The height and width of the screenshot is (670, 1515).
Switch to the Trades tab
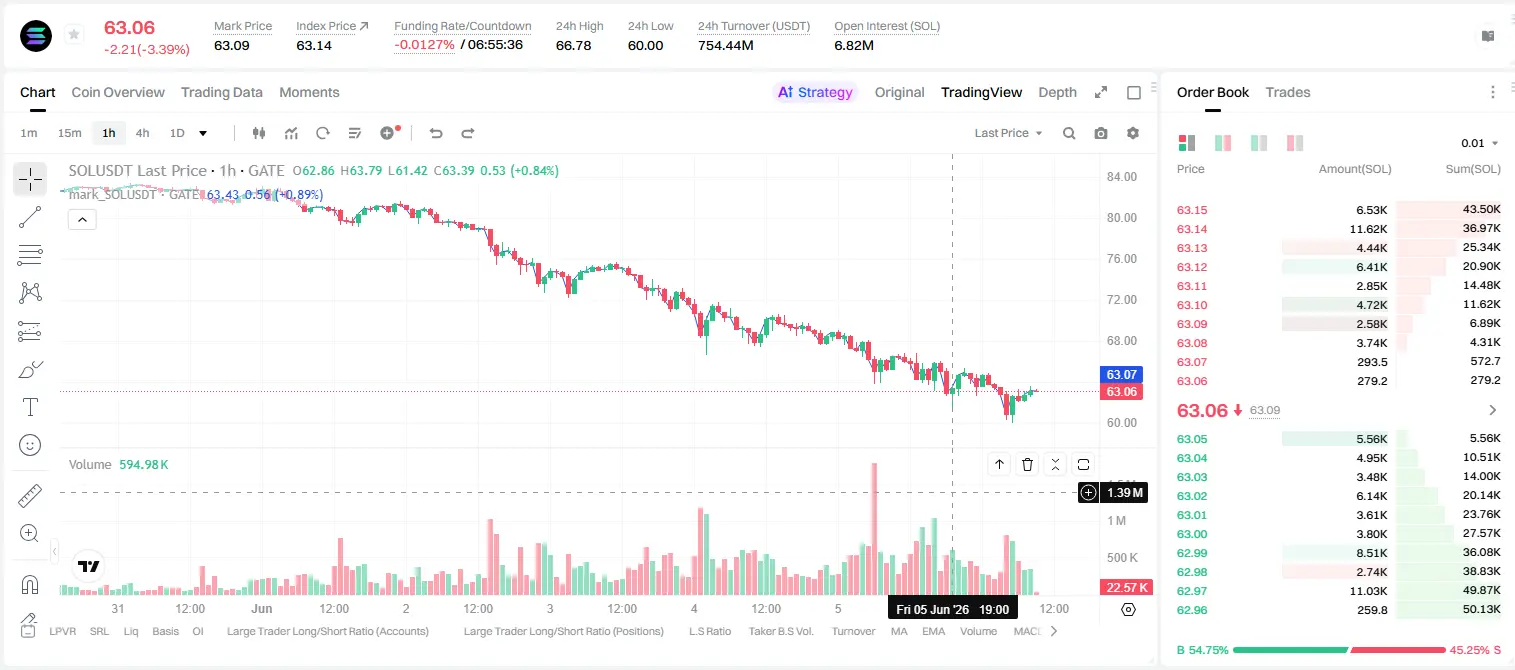click(x=1287, y=92)
